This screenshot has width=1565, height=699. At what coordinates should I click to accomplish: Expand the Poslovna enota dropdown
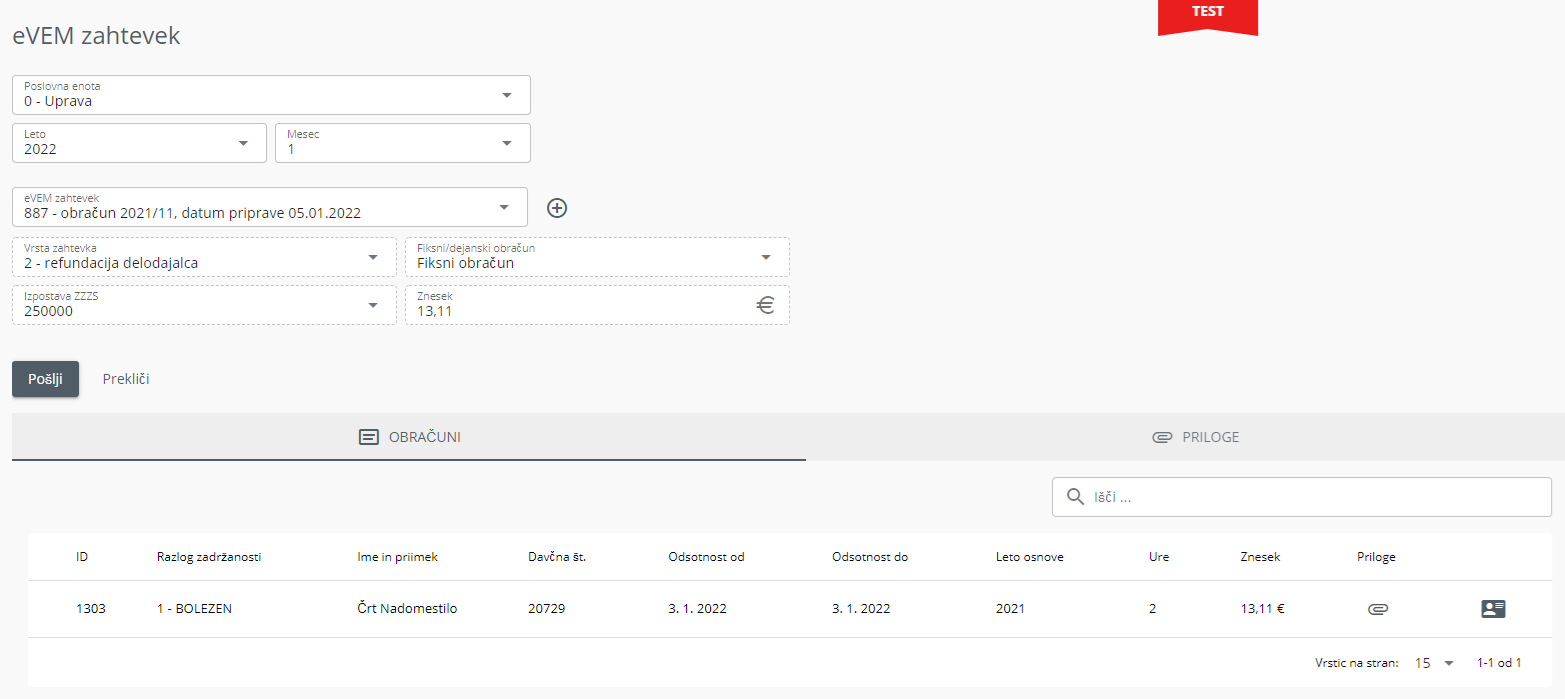(506, 95)
